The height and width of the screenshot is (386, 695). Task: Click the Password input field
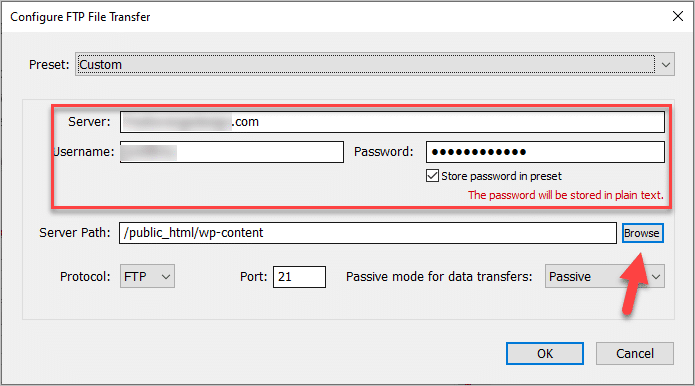(x=545, y=152)
